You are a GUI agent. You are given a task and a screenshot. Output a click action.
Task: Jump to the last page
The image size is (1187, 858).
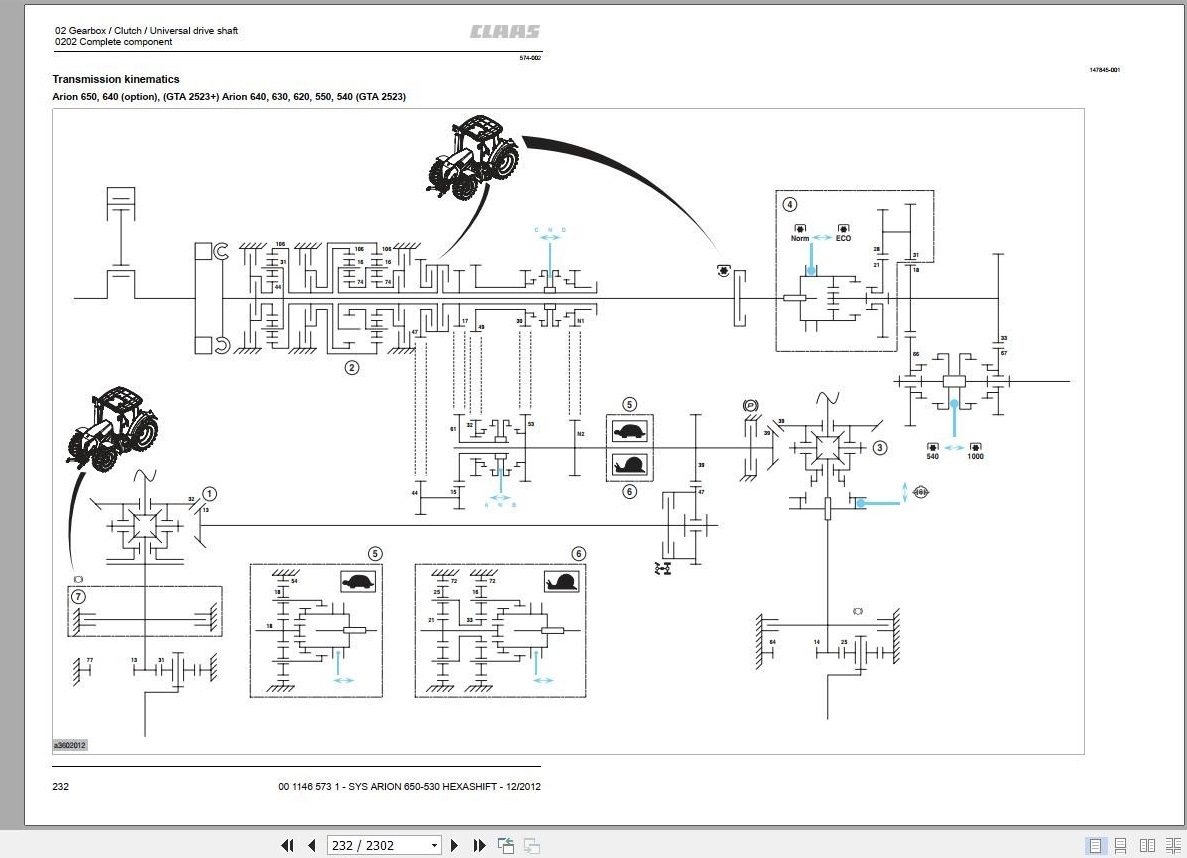[479, 845]
